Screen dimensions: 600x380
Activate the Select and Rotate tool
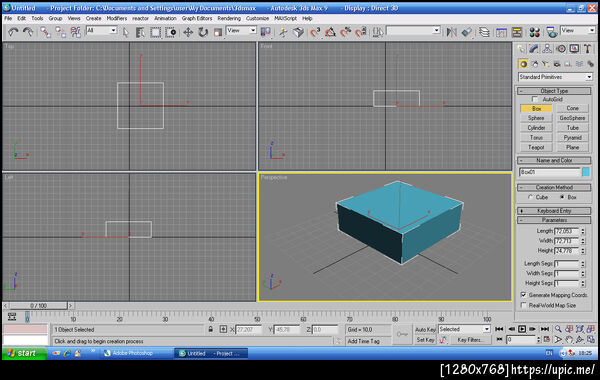click(203, 33)
